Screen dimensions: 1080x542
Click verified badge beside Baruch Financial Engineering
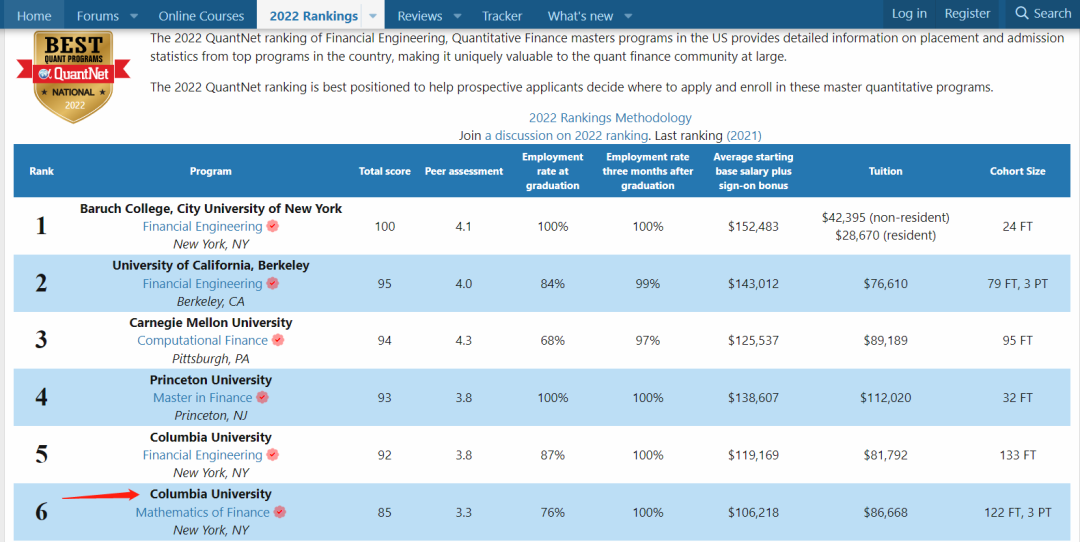pyautogui.click(x=273, y=226)
